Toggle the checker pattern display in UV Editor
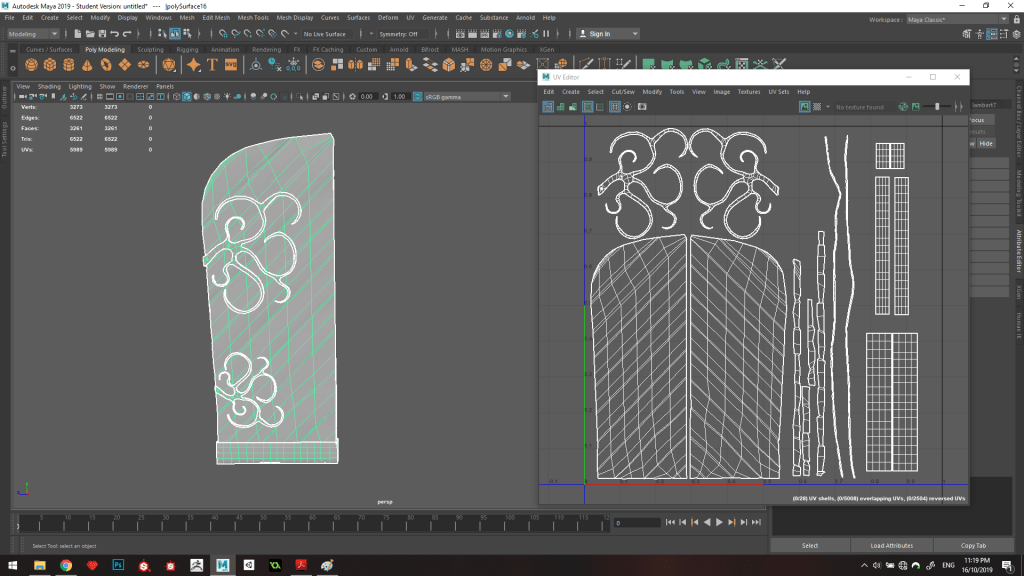The height and width of the screenshot is (576, 1024). pos(817,106)
